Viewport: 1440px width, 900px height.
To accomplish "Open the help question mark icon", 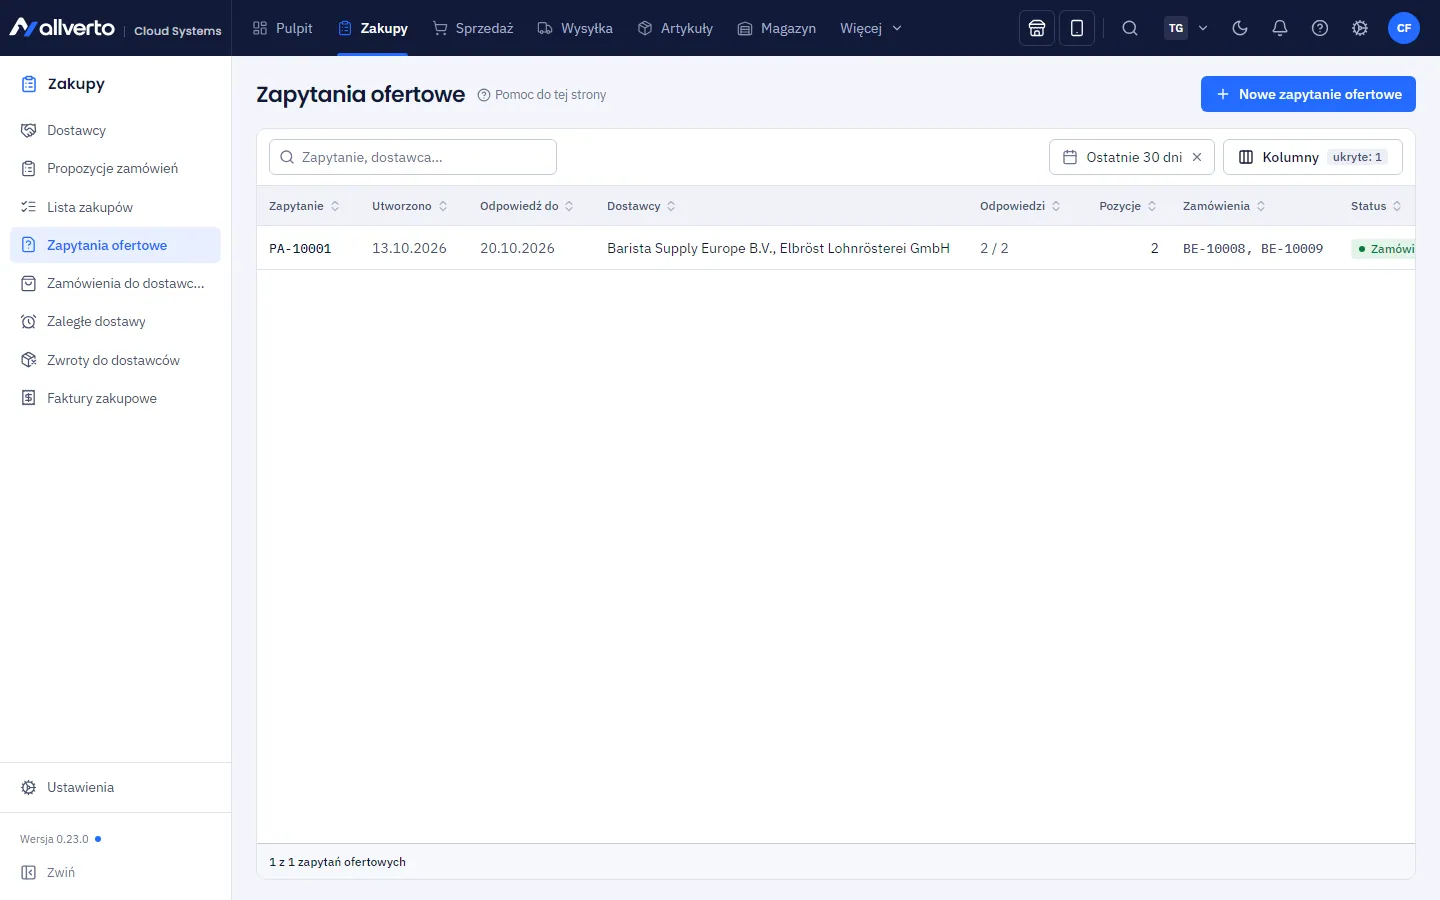I will pos(1320,28).
